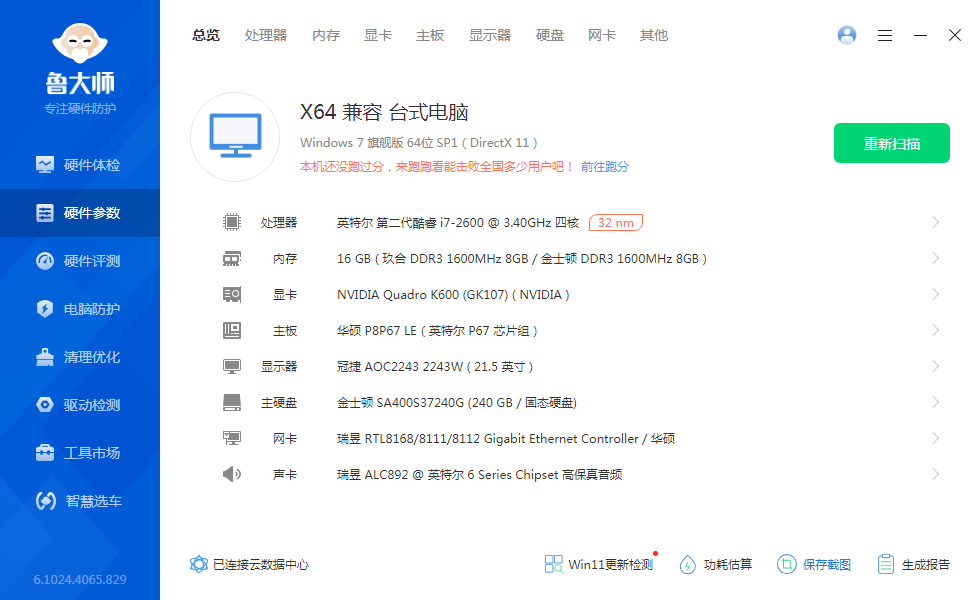The image size is (980, 600).
Task: Click 金士顿 SA400S37240G disk text
Action: click(x=457, y=402)
